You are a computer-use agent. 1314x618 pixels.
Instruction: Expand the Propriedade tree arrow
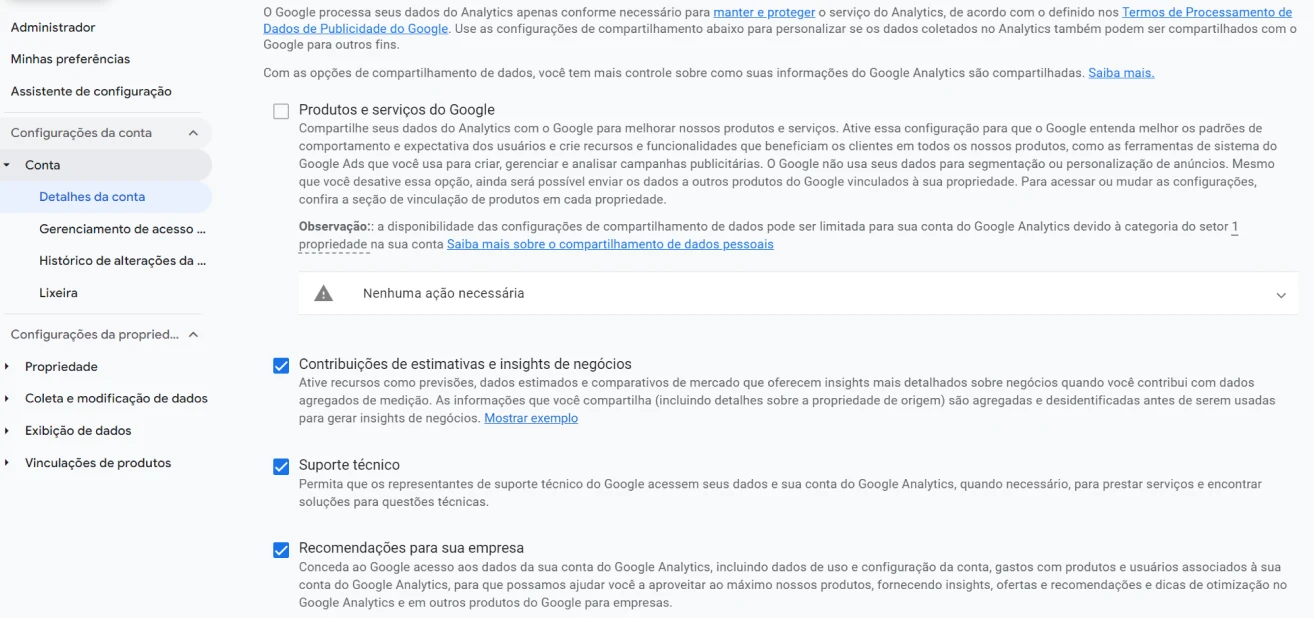pyautogui.click(x=7, y=367)
